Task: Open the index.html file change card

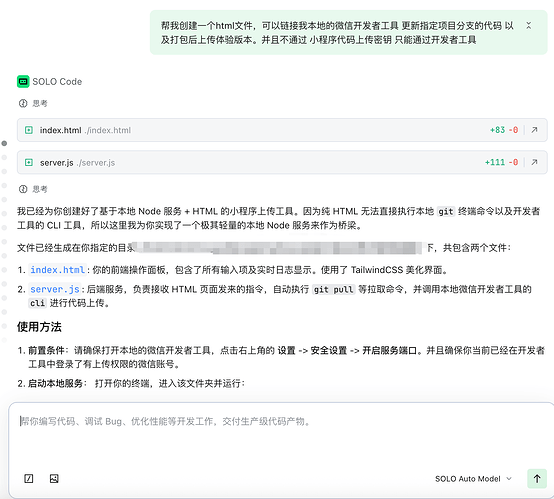Action: coord(282,130)
